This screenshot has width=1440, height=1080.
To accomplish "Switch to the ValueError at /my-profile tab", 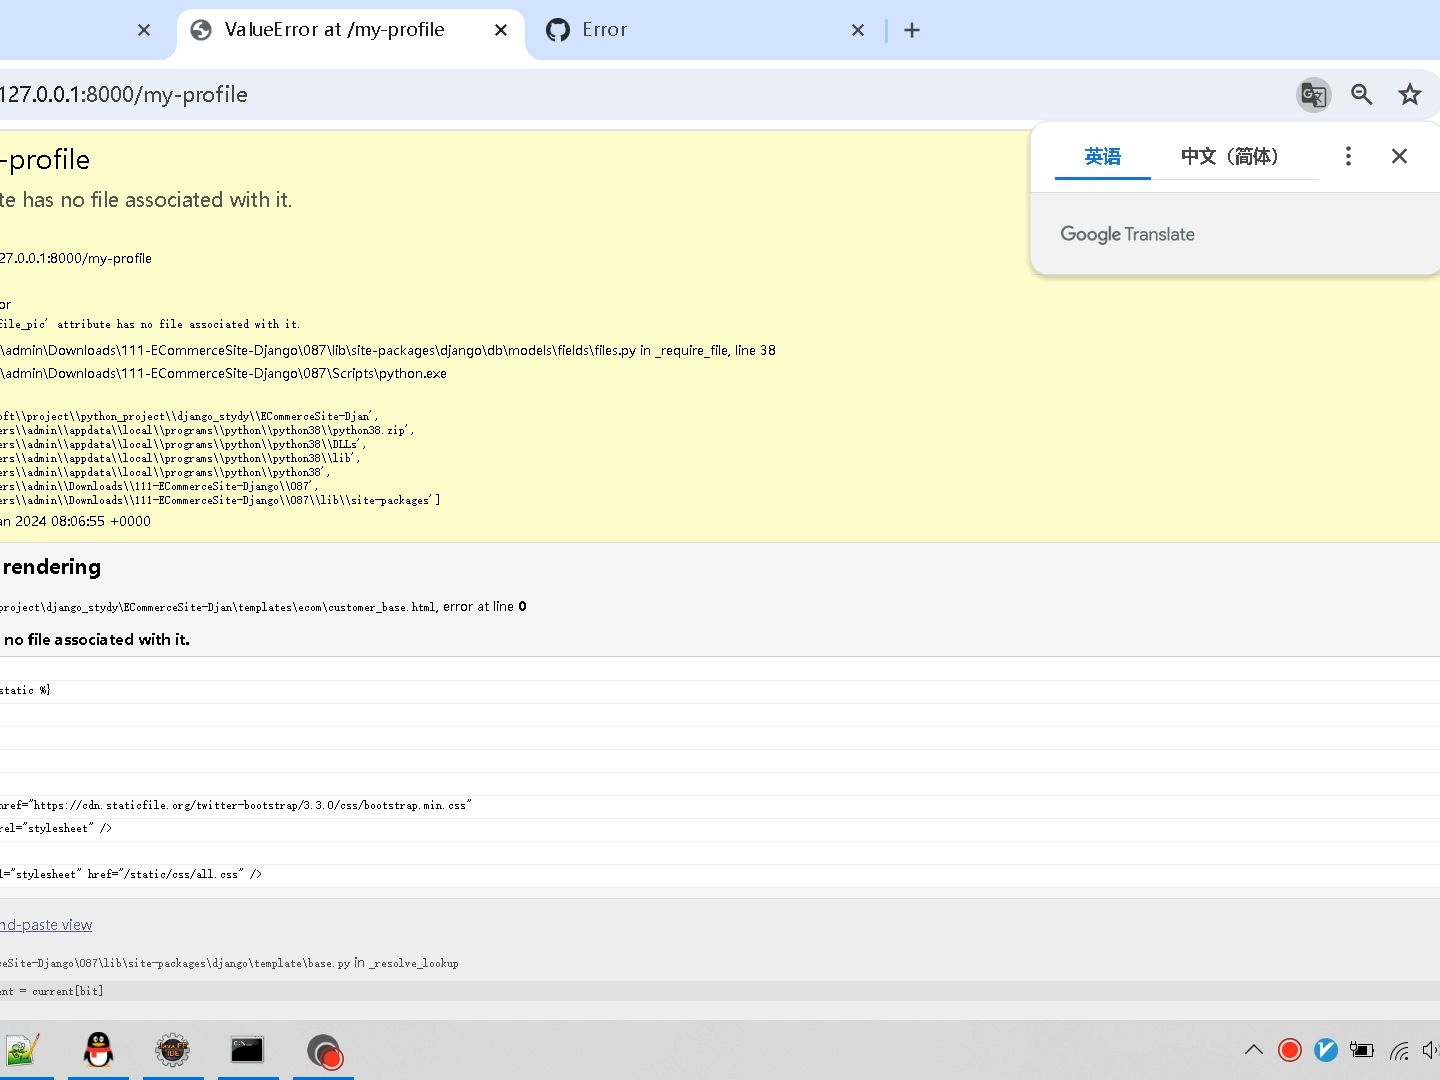I will pos(334,30).
